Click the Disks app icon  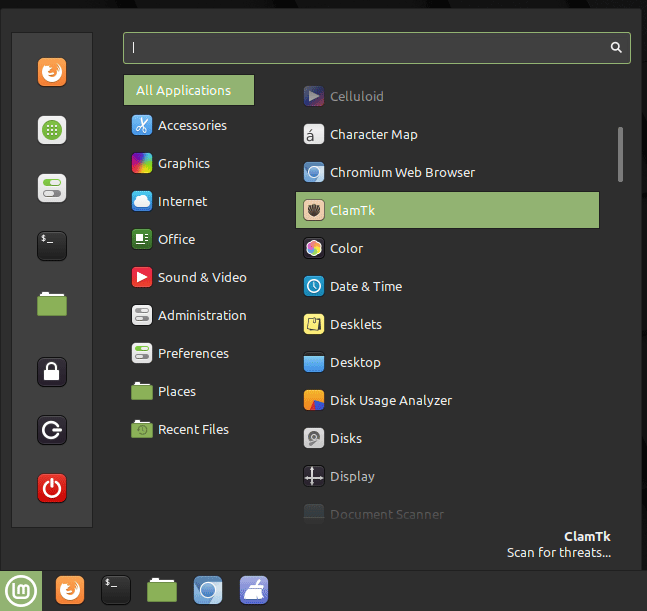pos(314,438)
